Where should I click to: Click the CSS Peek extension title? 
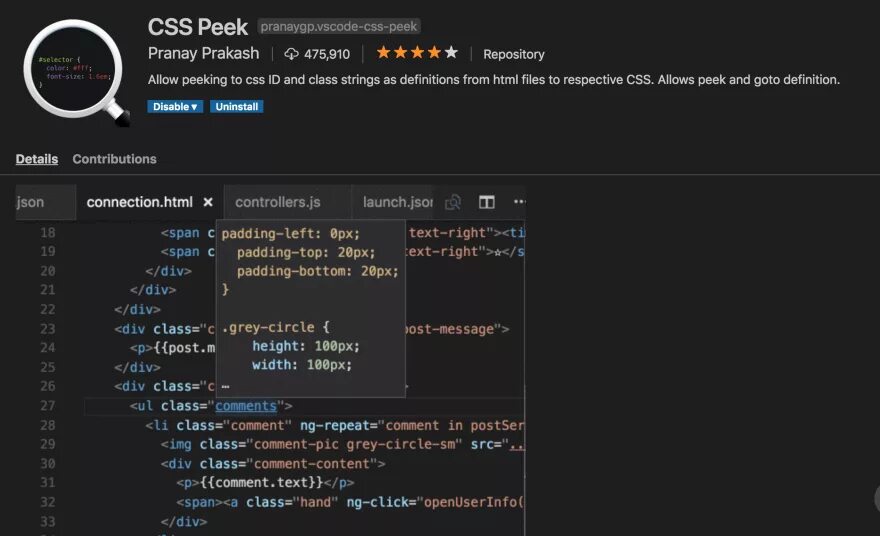point(198,27)
